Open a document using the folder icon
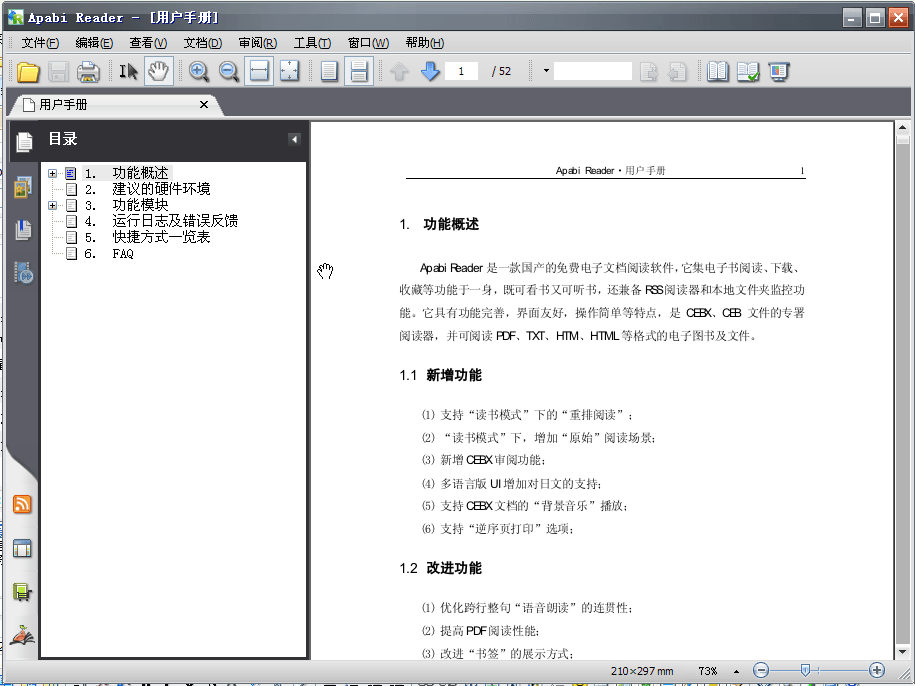This screenshot has width=915, height=686. [27, 71]
